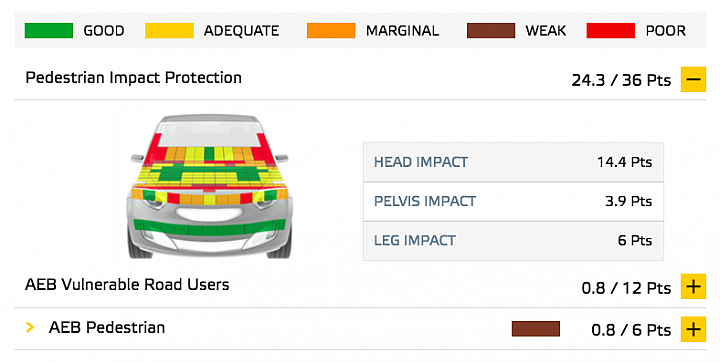Click the Pedestrian Impact Protection heading
This screenshot has width=720, height=363.
click(x=134, y=78)
